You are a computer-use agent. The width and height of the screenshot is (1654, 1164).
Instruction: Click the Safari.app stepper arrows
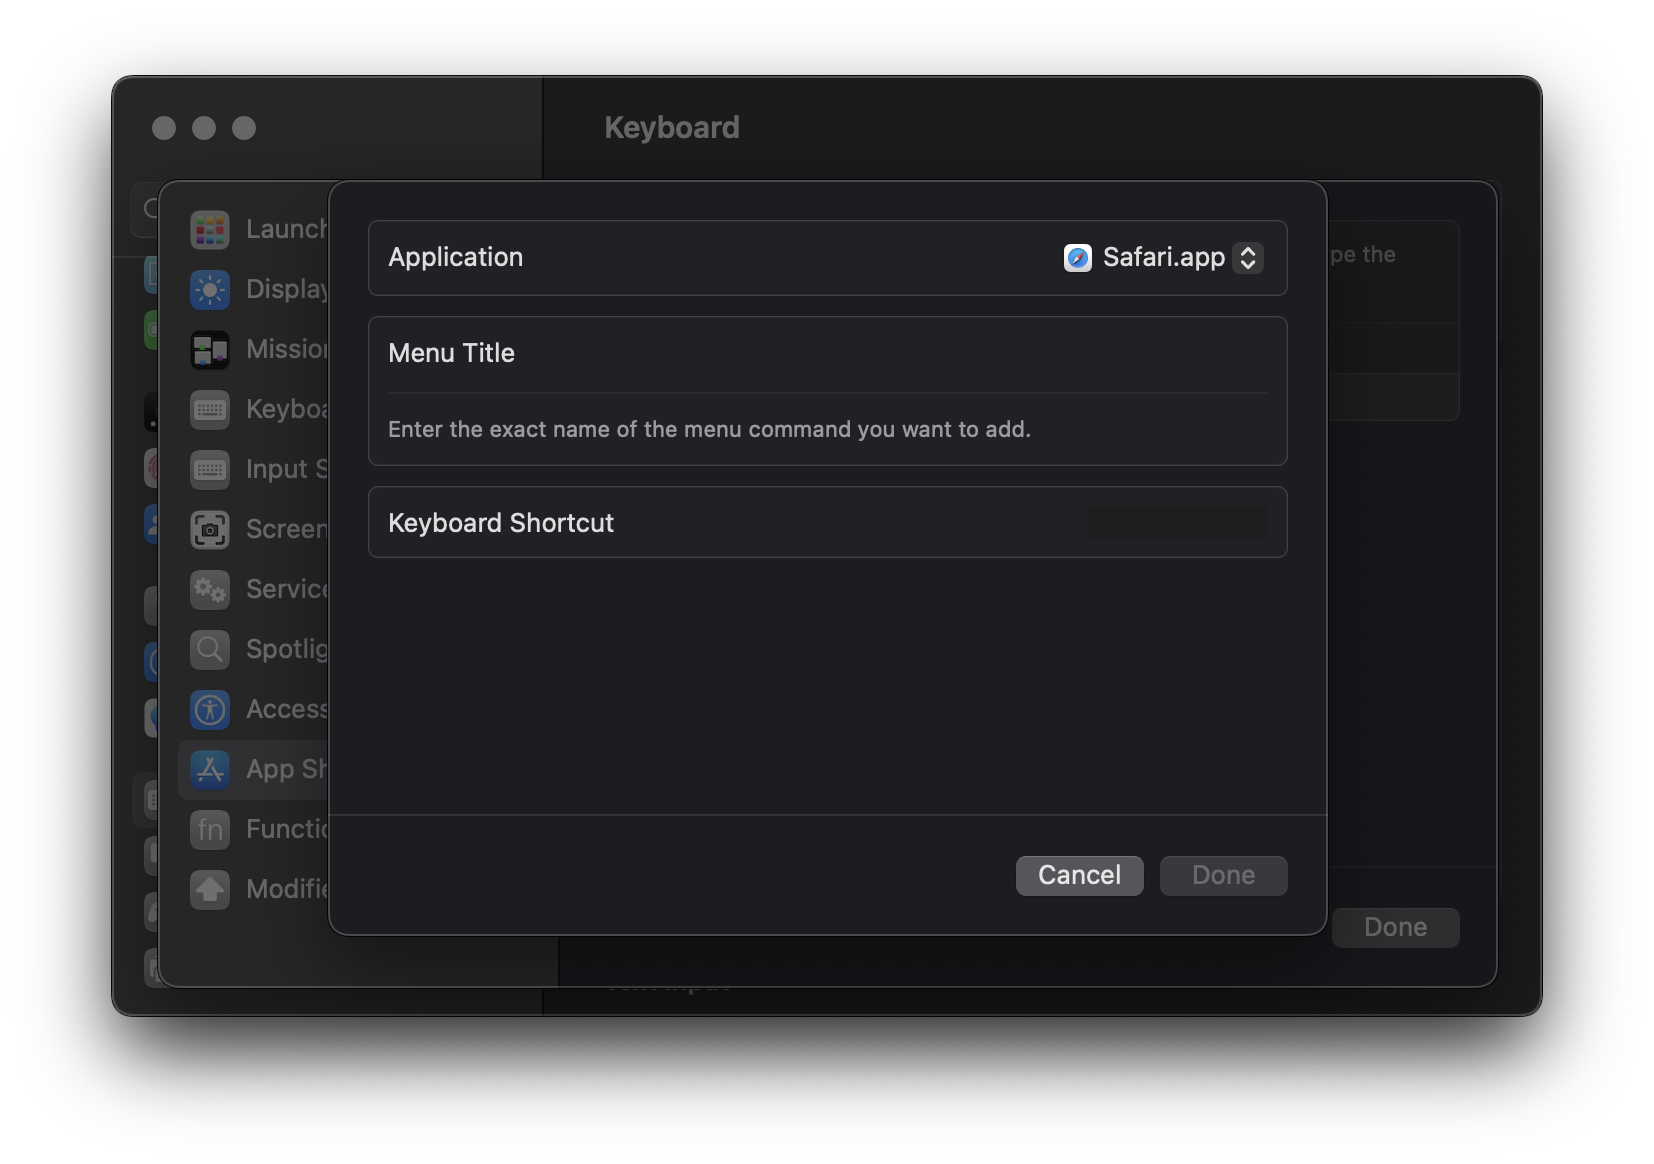click(1248, 258)
